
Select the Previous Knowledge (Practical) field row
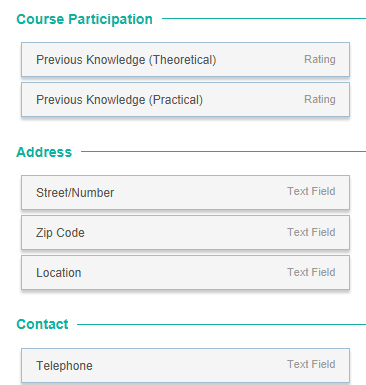tap(185, 100)
